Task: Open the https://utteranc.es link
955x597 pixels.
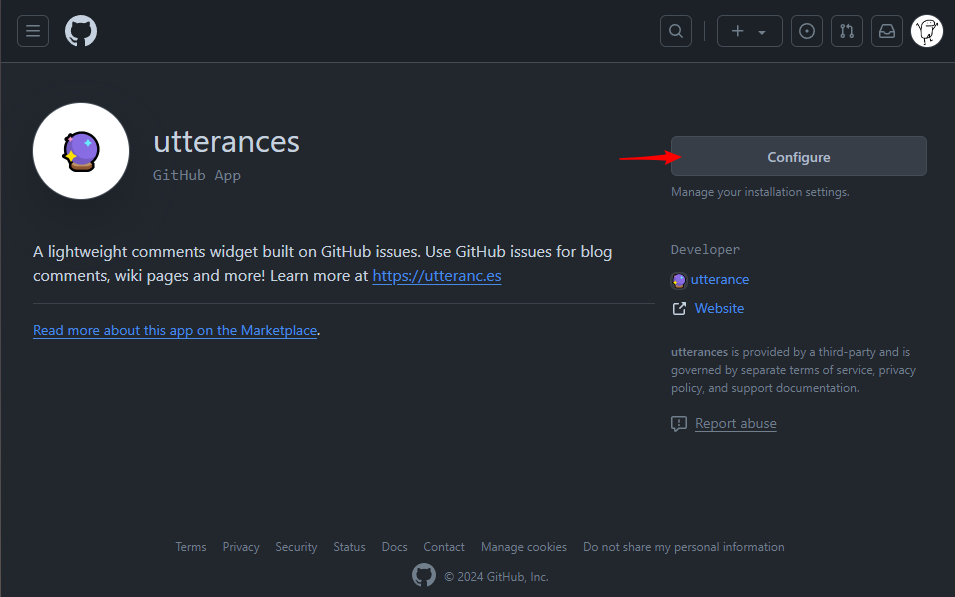Action: [437, 276]
